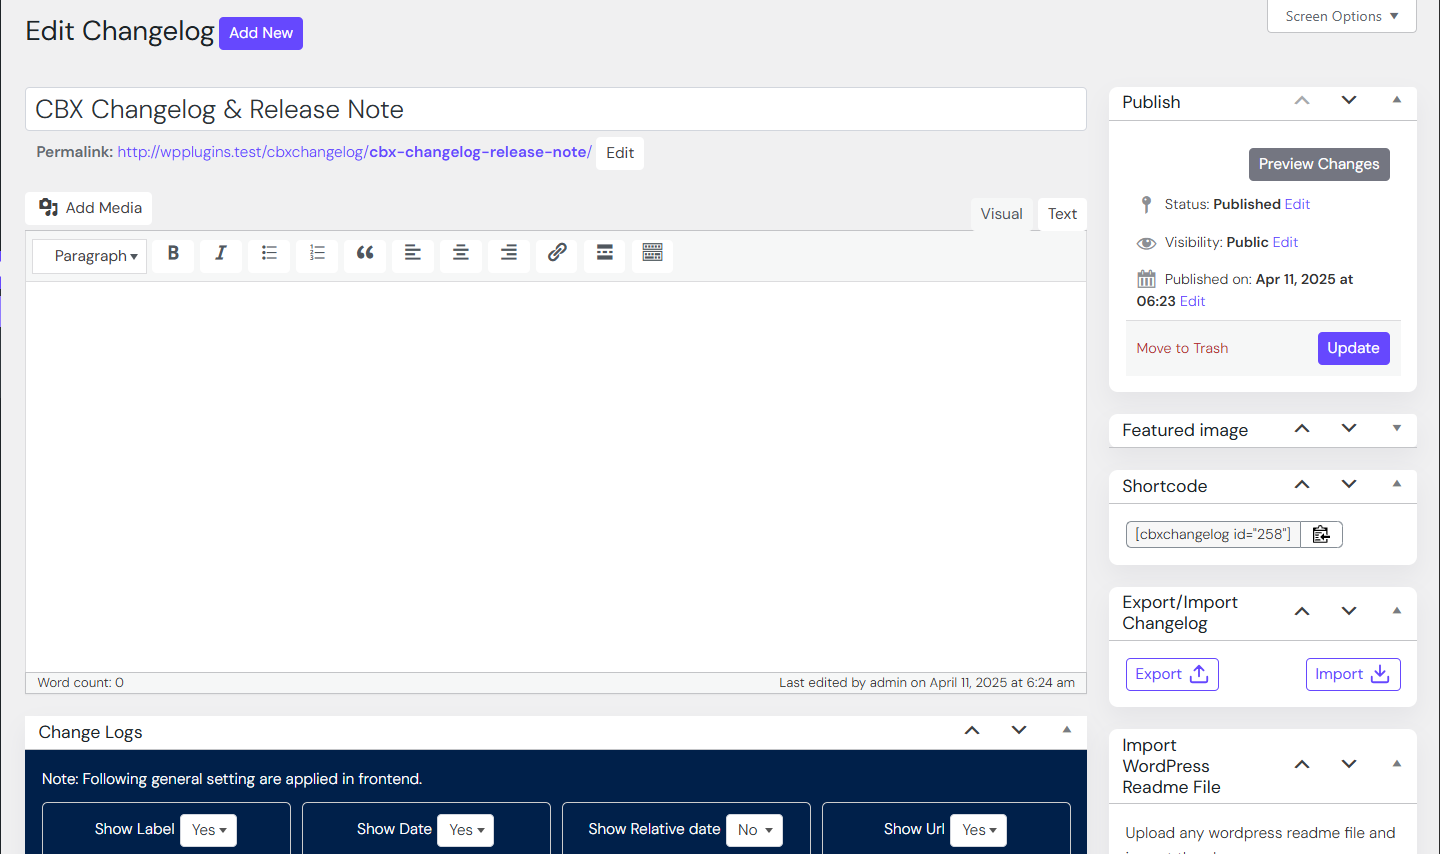Open the Show Date dropdown
The width and height of the screenshot is (1440, 854).
click(x=465, y=830)
